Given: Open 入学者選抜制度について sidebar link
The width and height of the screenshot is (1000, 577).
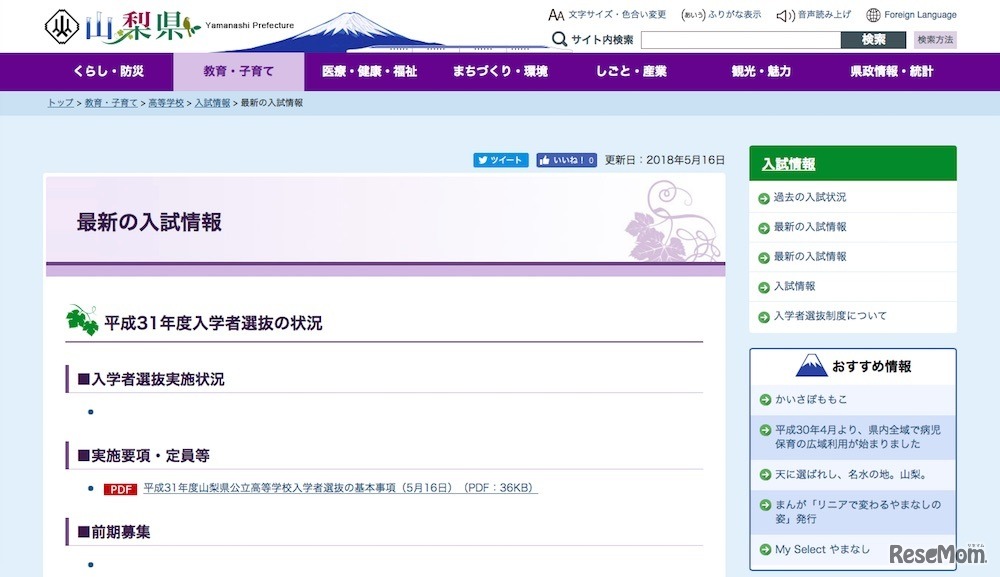Looking at the screenshot, I should (x=829, y=316).
